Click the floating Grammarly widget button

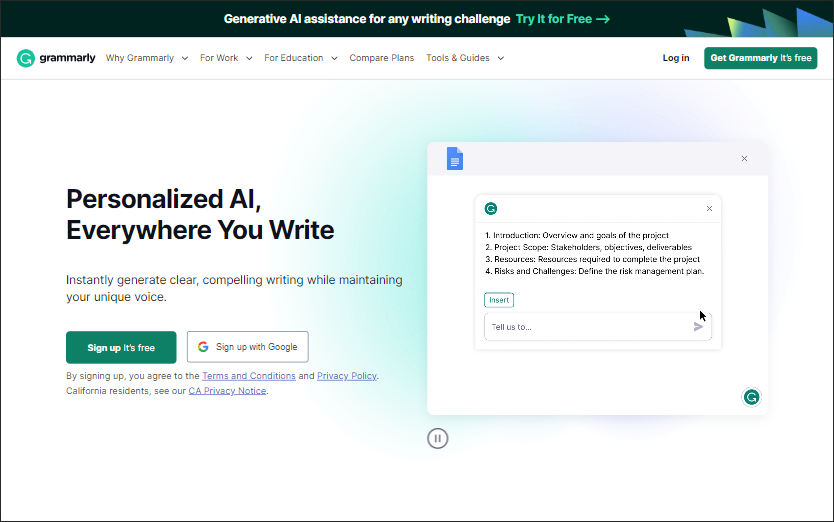tap(751, 397)
